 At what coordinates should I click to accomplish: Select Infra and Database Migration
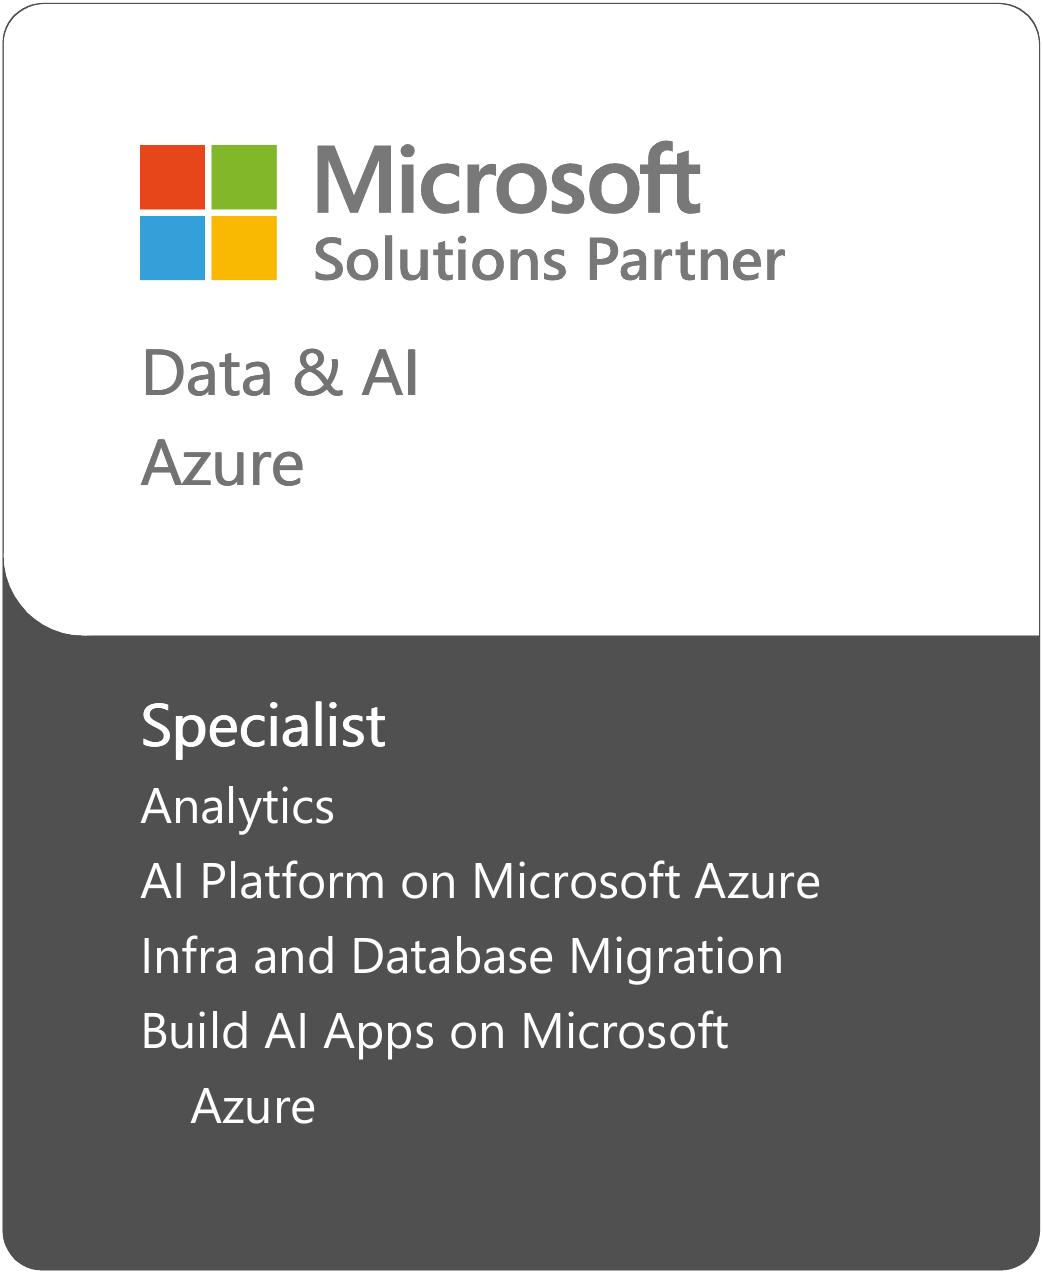[x=462, y=956]
